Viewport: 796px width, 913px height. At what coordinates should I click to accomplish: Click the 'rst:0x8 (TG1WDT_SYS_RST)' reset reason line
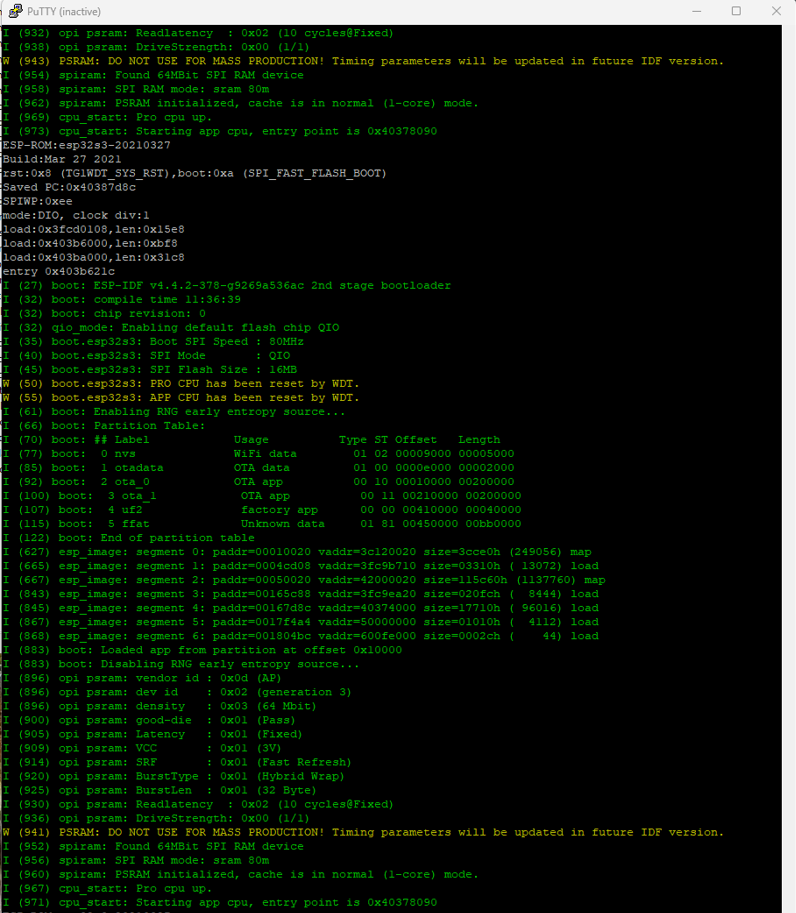pos(194,173)
